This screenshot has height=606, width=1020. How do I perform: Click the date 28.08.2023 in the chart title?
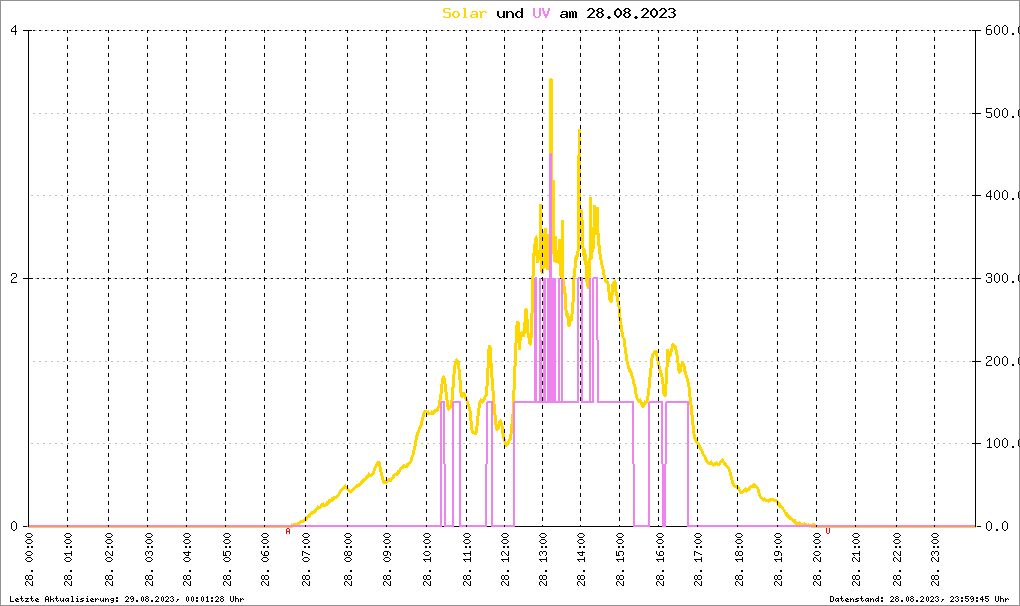(631, 13)
